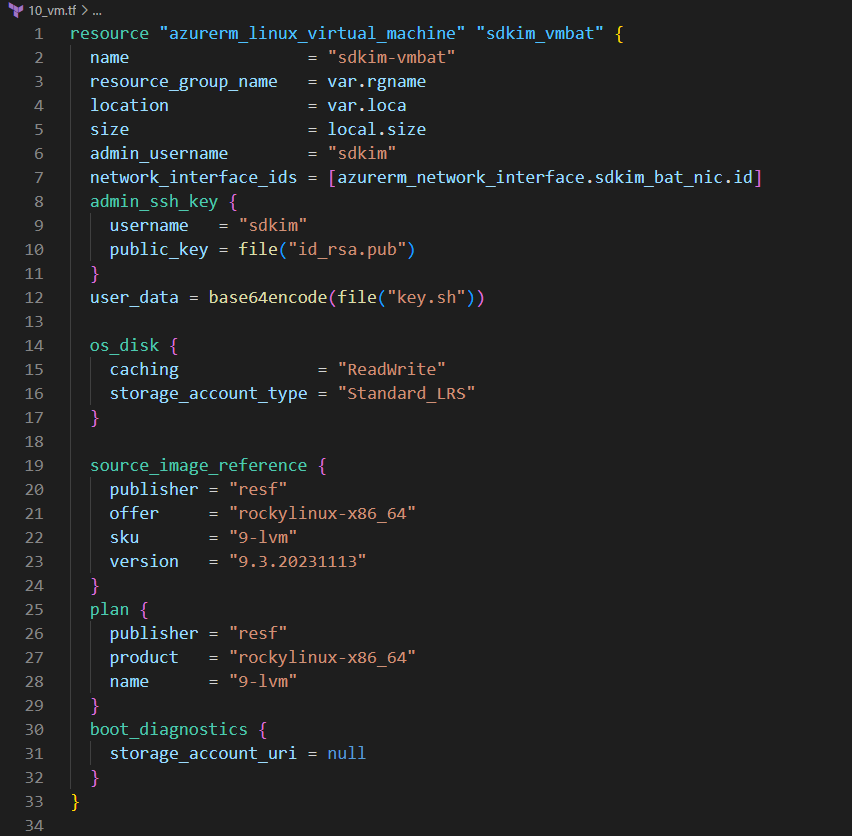Viewport: 852px width, 836px height.
Task: Click the "sdkim_vmbat" resource name string
Action: [540, 34]
